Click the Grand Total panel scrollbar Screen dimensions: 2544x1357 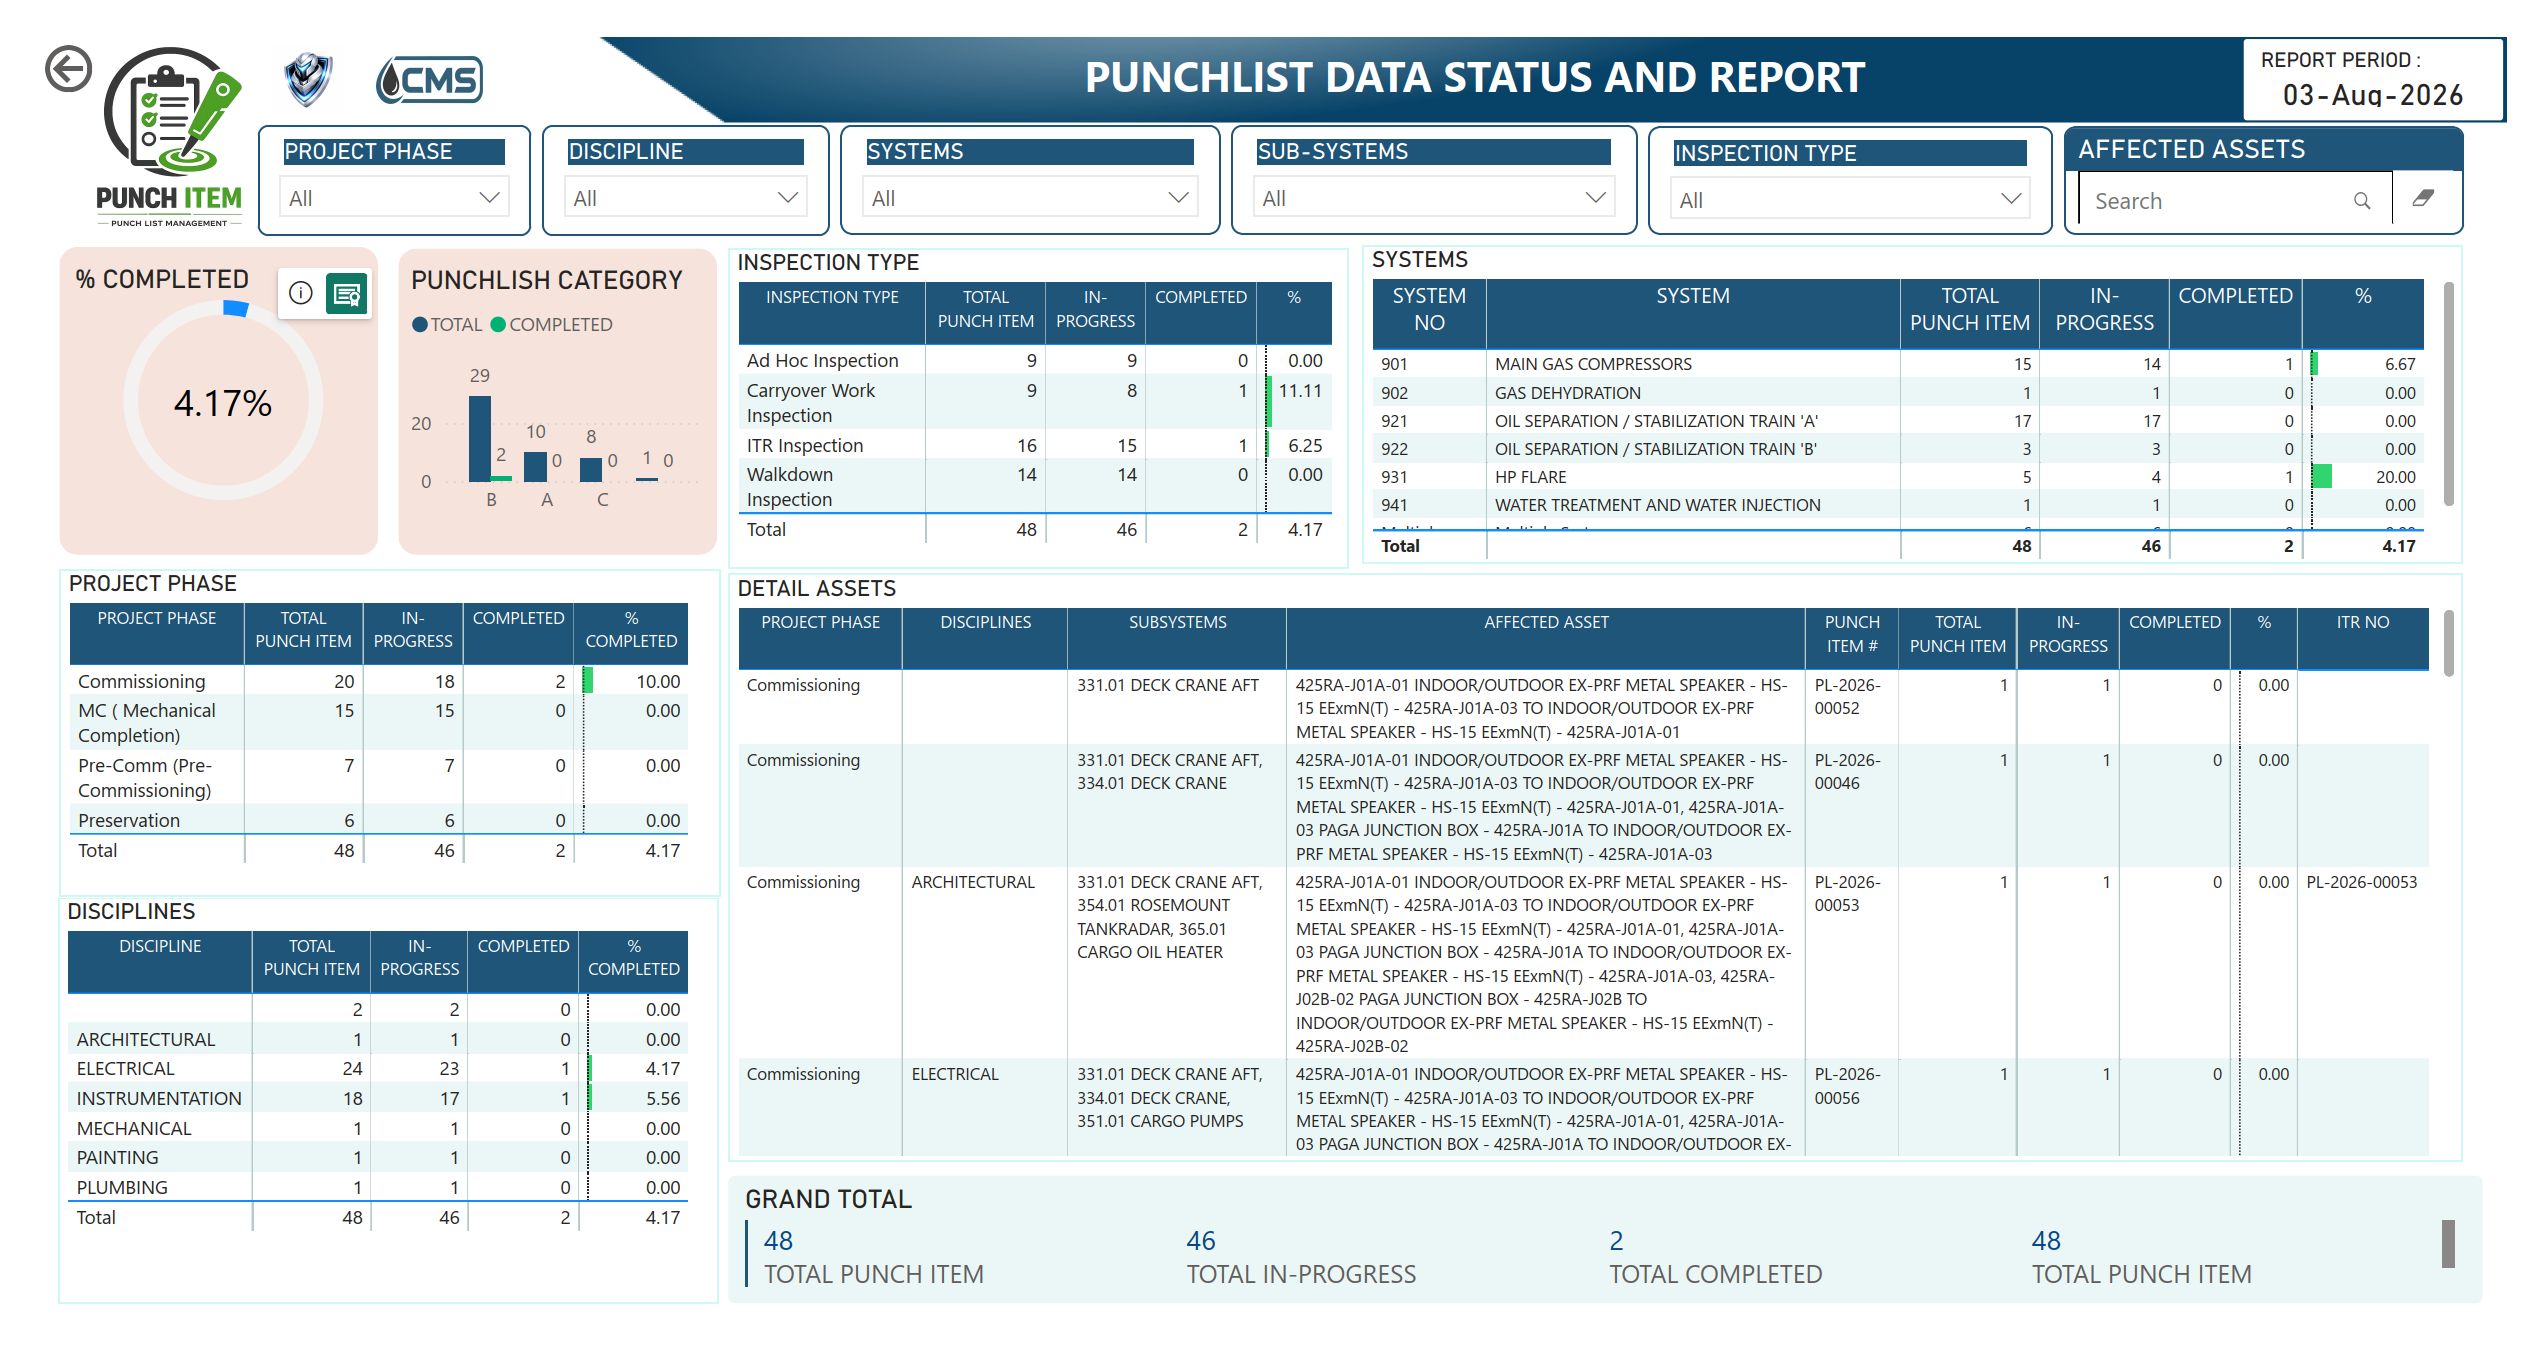tap(2448, 1243)
